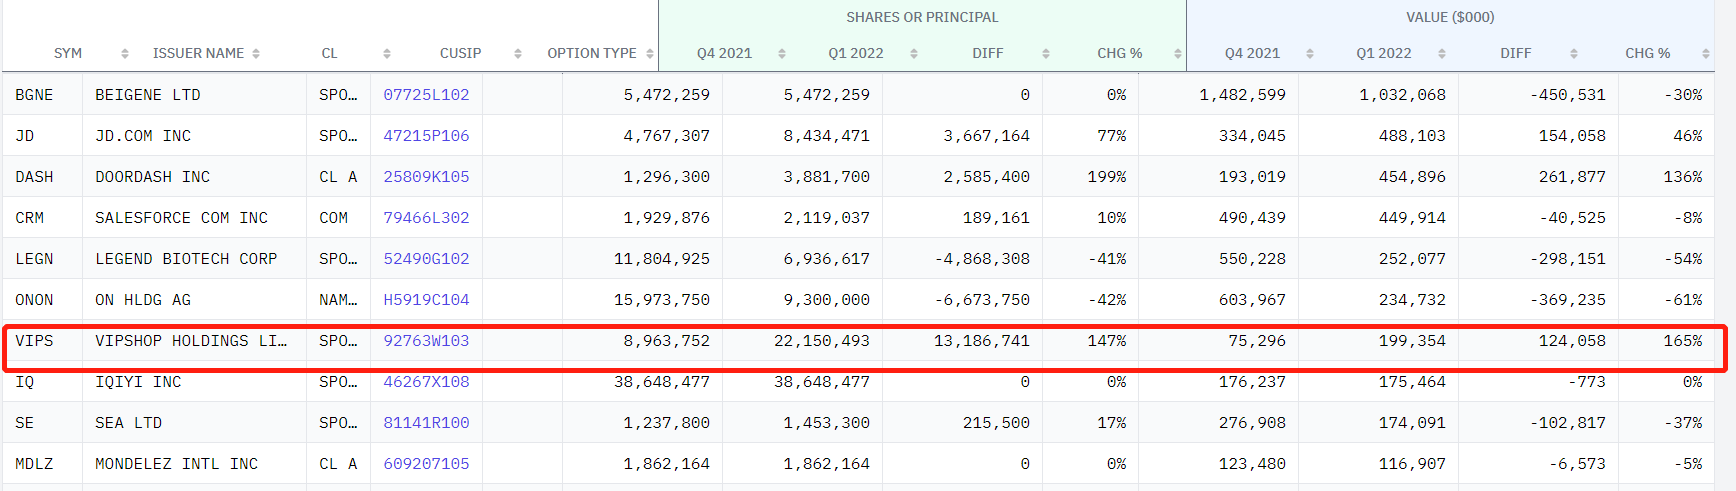Select Sea Ltd Q1 2022 shares 1,453,300
The image size is (1736, 491).
tap(826, 423)
